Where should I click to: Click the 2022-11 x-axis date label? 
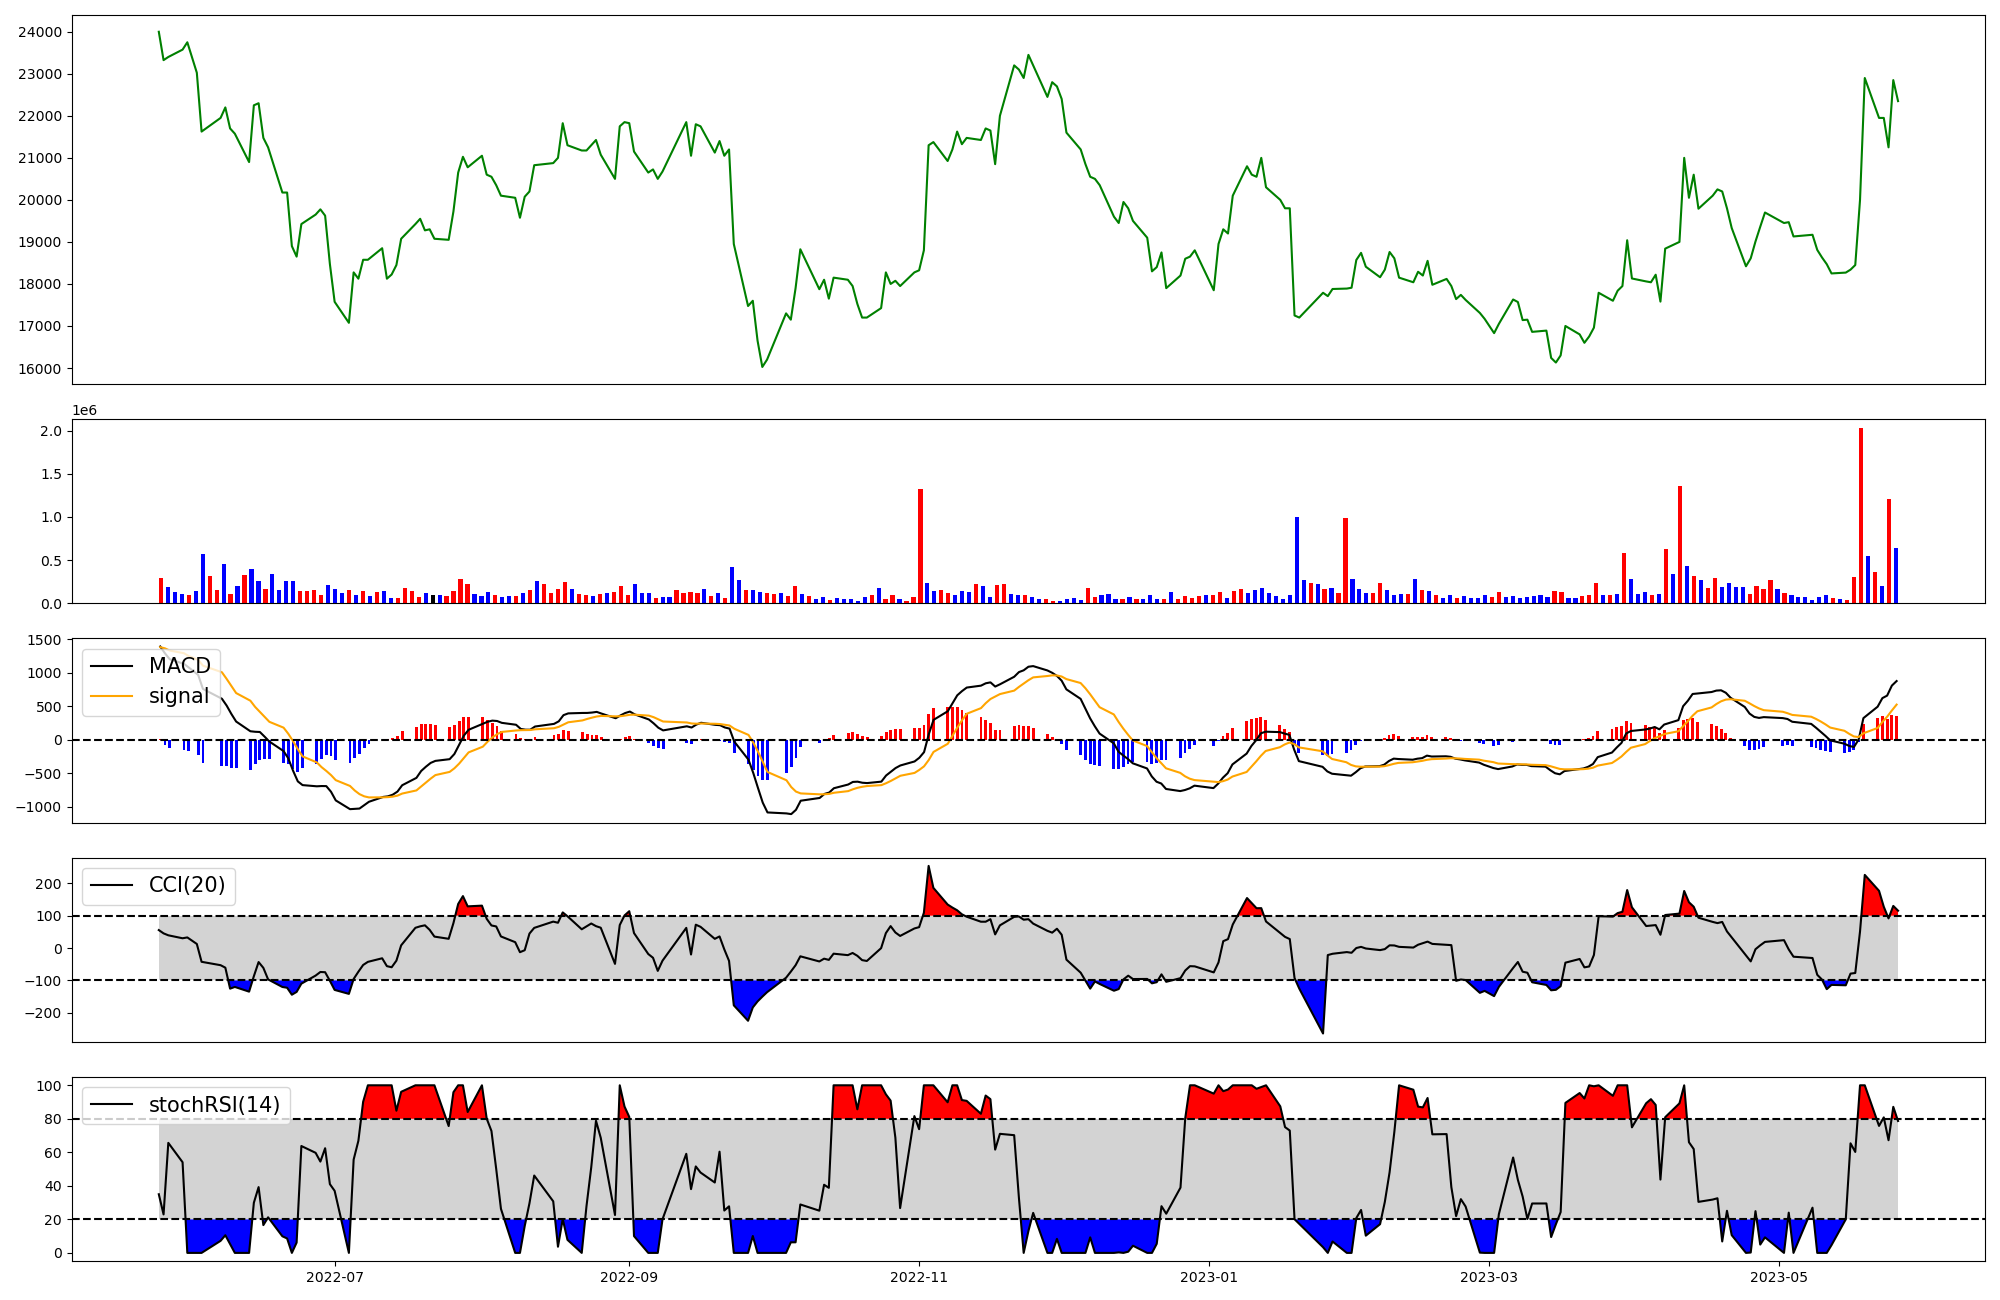click(x=919, y=1277)
